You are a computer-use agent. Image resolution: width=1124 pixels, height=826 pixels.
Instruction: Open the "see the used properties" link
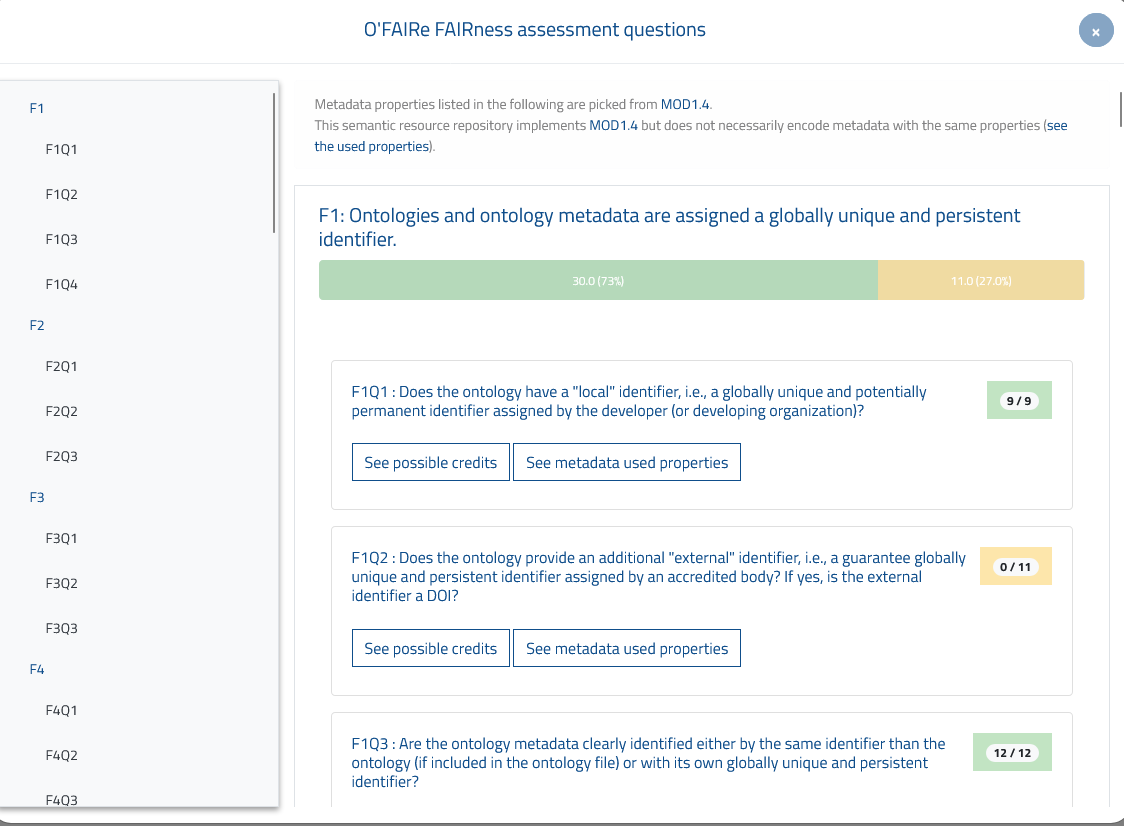tap(372, 146)
